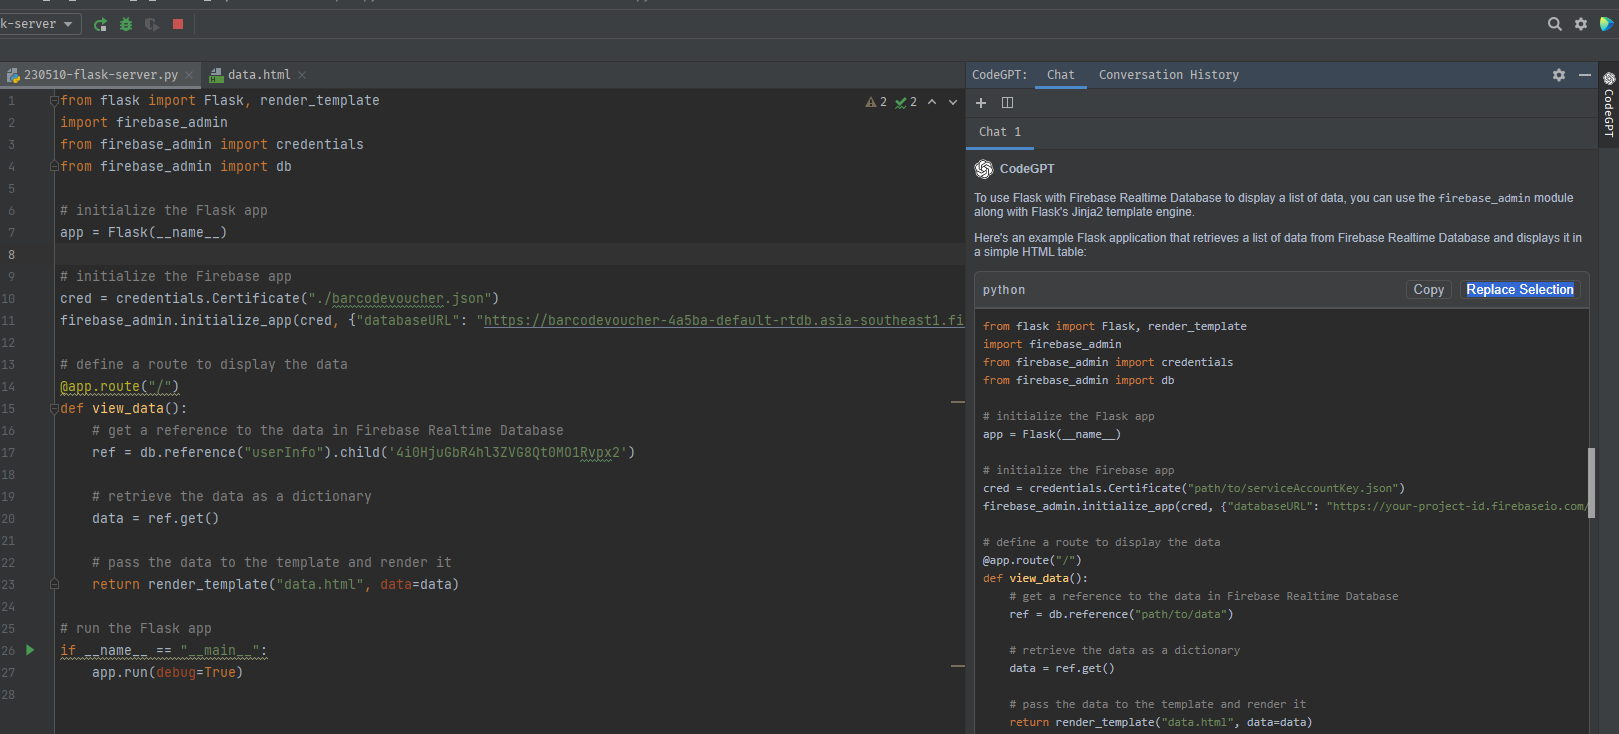Switch to 230510-flask-server.py tab
1619x734 pixels.
tap(100, 75)
